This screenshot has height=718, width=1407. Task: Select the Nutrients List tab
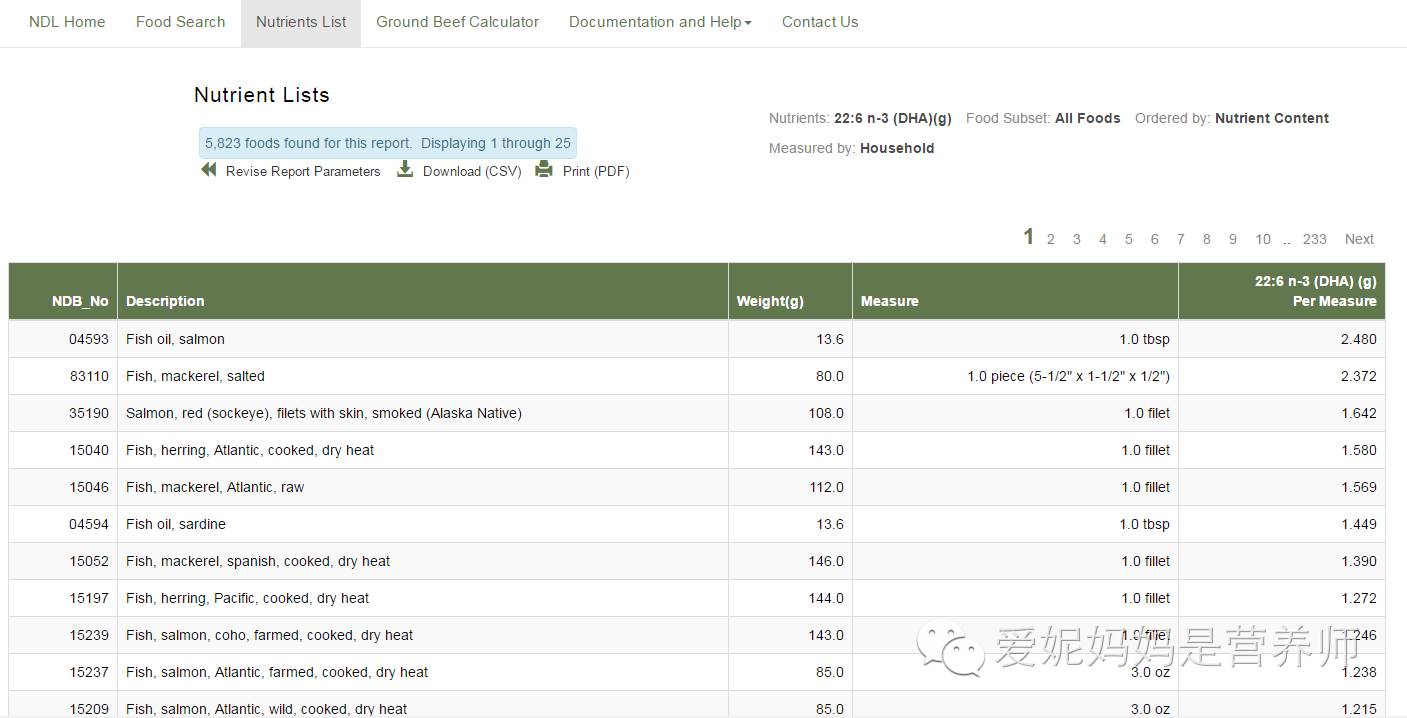[301, 22]
